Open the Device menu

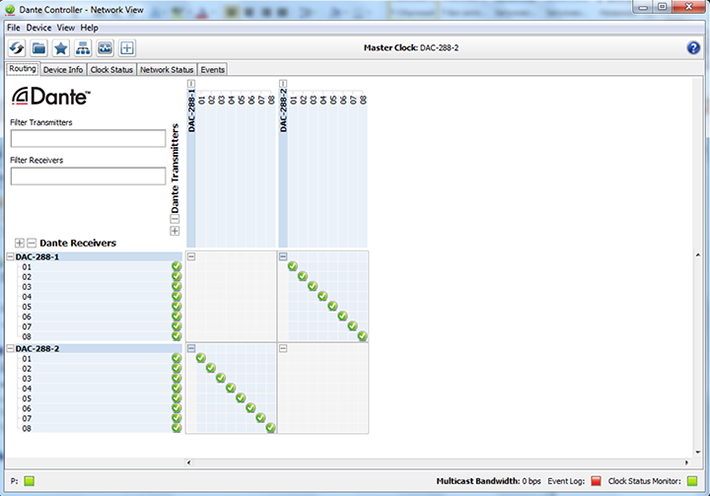tap(39, 28)
